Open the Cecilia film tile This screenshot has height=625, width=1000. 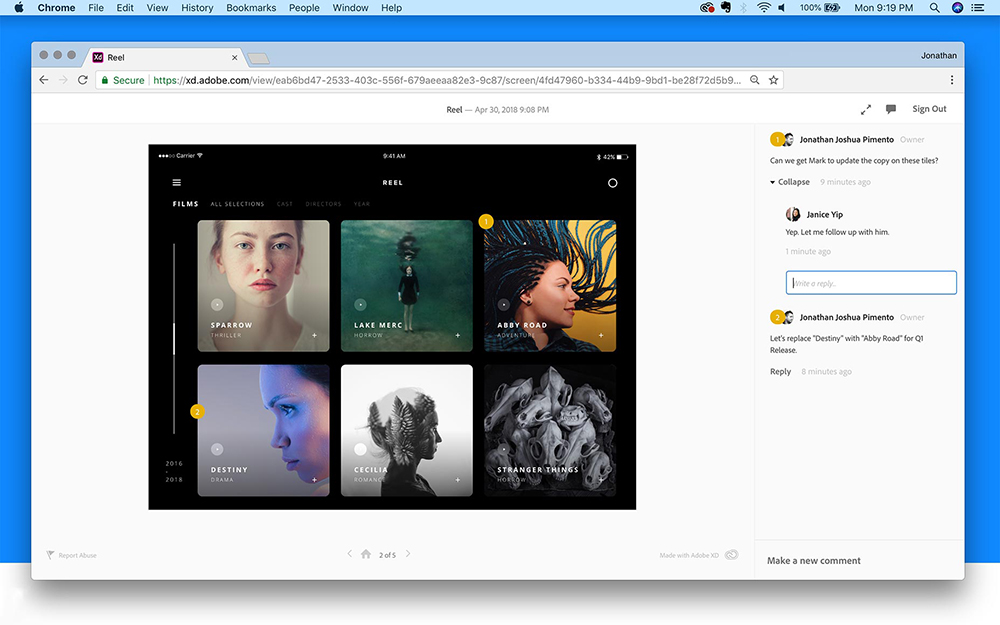pos(407,430)
